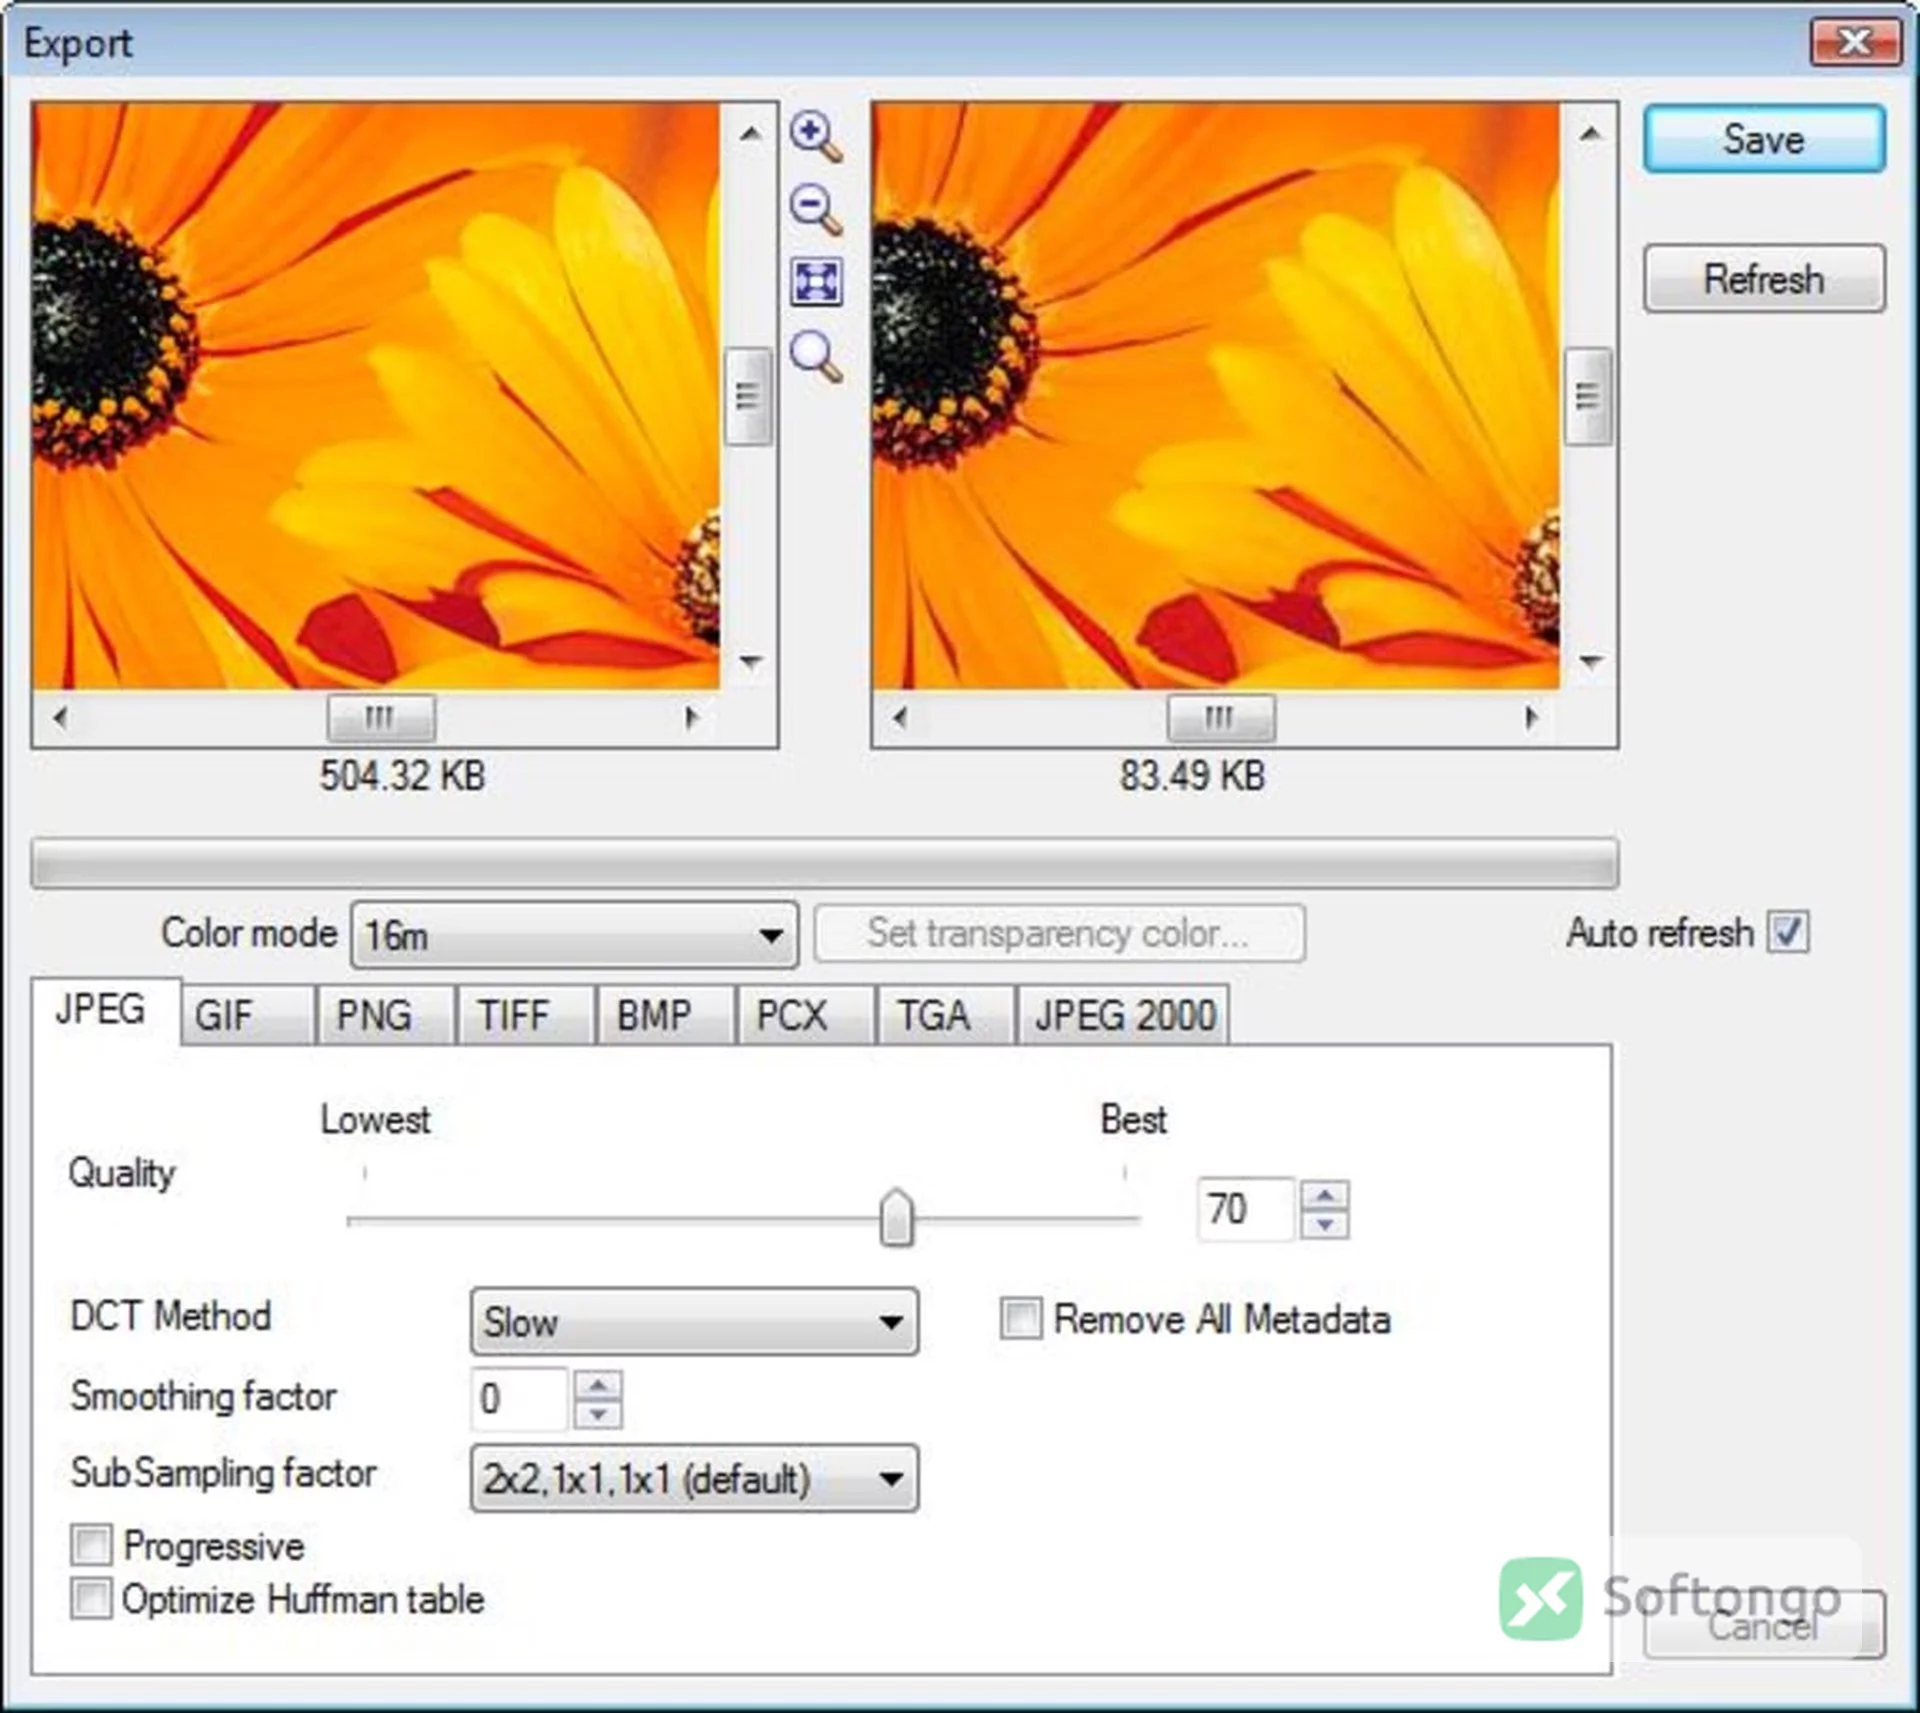Click original preview scroll-down arrow

[x=750, y=661]
